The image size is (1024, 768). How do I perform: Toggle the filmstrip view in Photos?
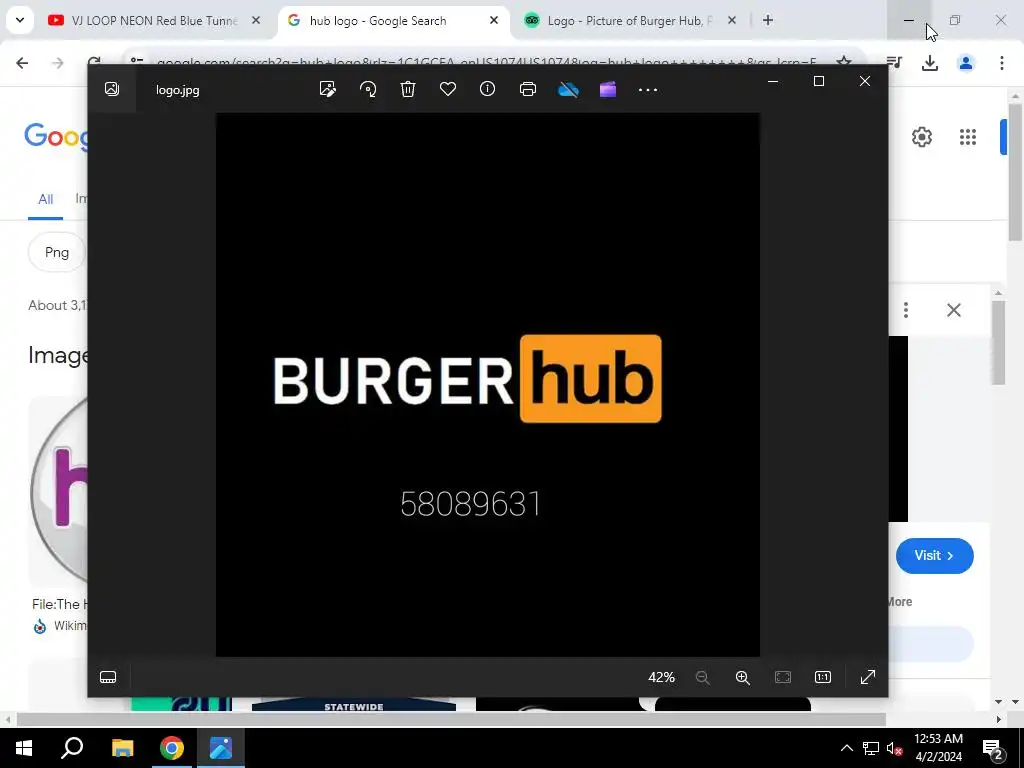coord(108,677)
